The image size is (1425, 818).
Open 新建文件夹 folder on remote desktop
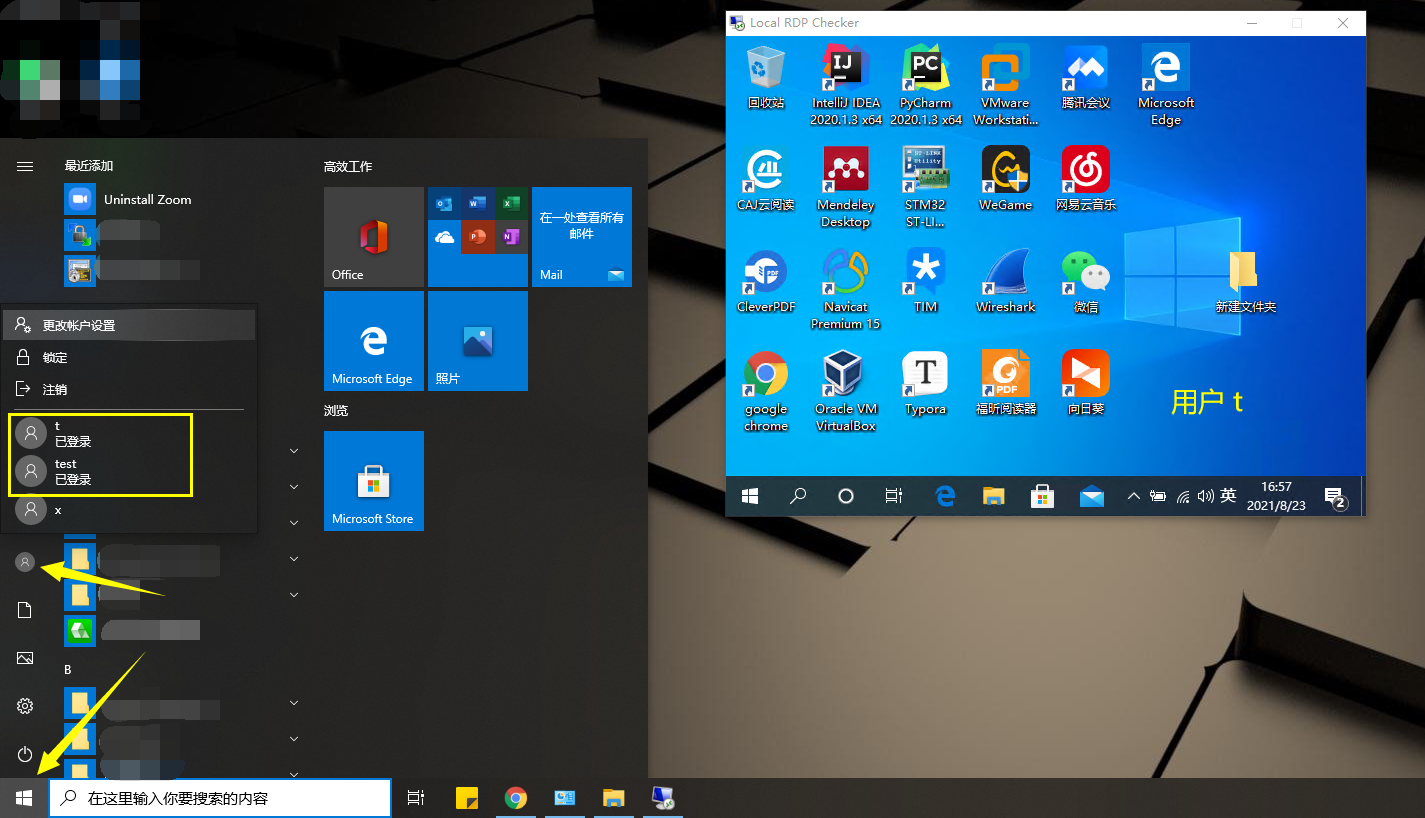coord(1245,282)
